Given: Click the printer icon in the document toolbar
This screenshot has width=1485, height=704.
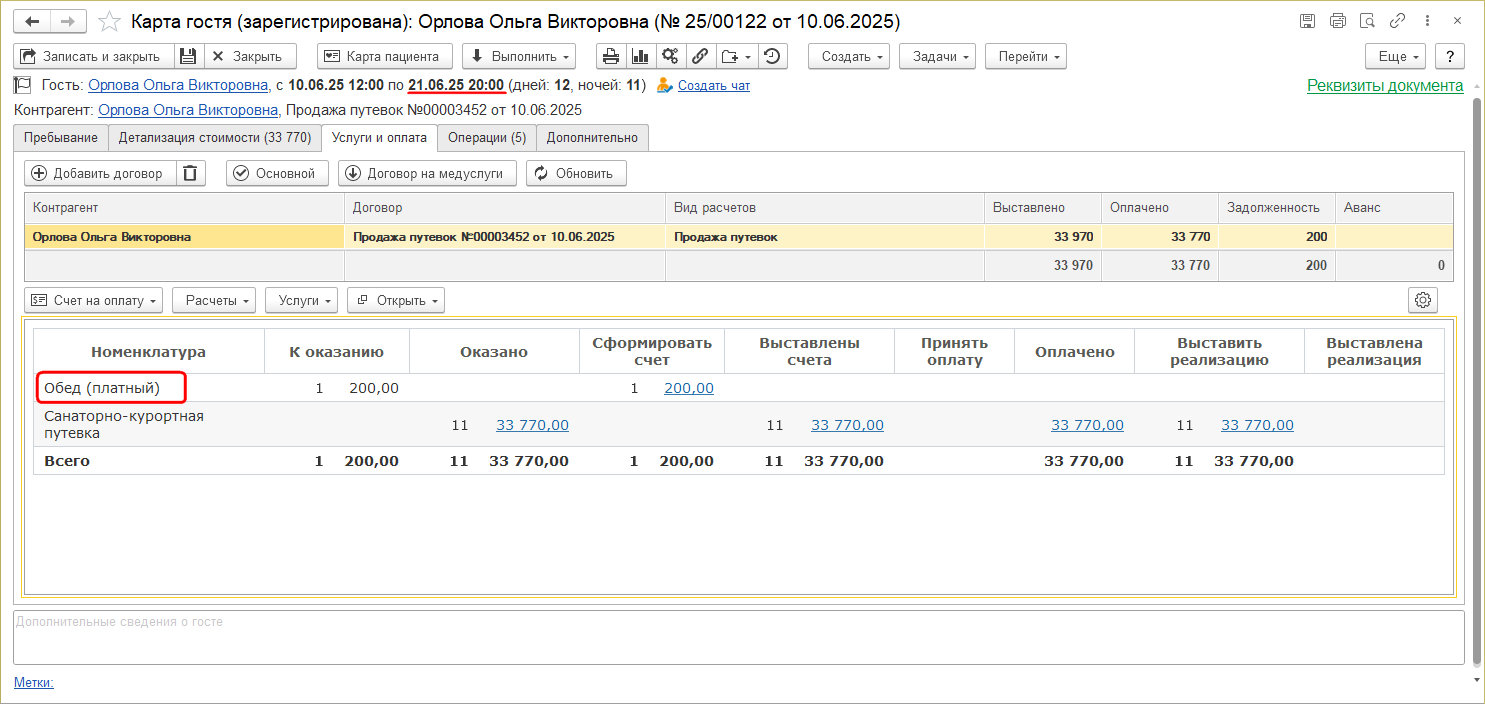Looking at the screenshot, I should pos(610,56).
